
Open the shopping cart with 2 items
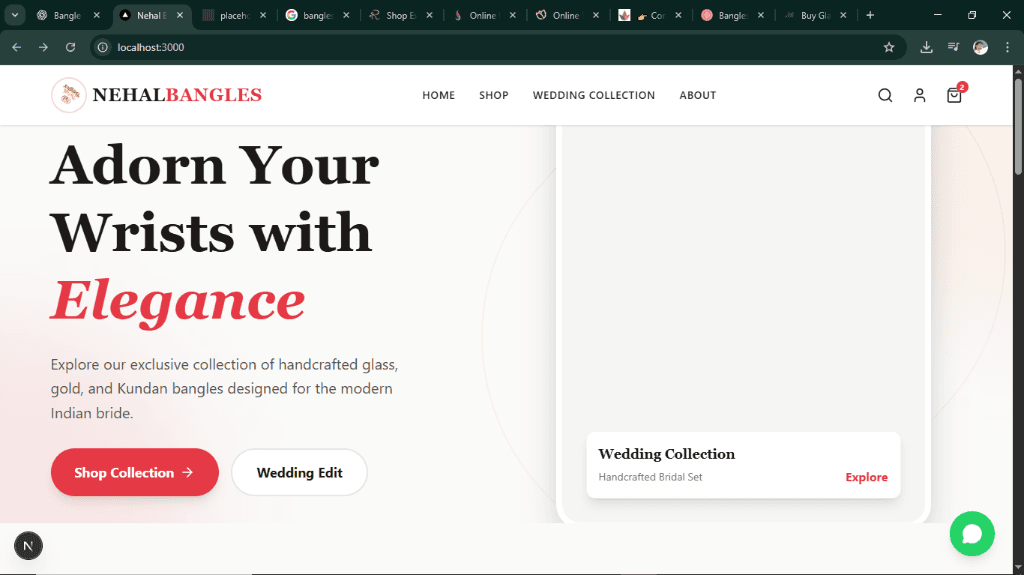coord(954,96)
